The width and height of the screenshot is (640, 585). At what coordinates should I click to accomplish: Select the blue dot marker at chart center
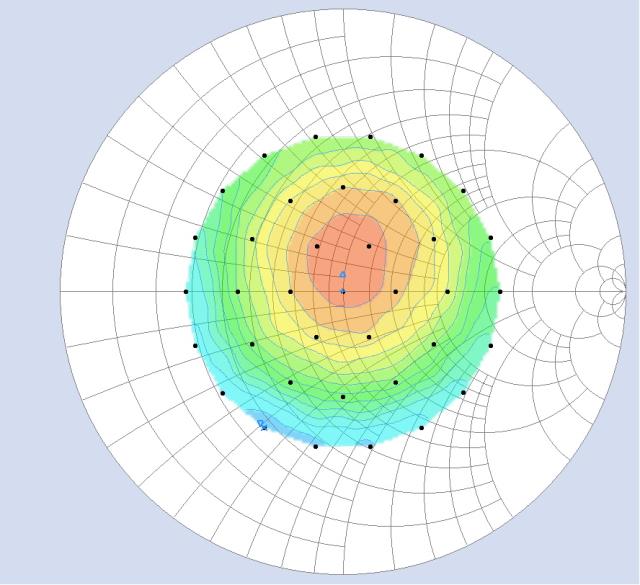342,291
